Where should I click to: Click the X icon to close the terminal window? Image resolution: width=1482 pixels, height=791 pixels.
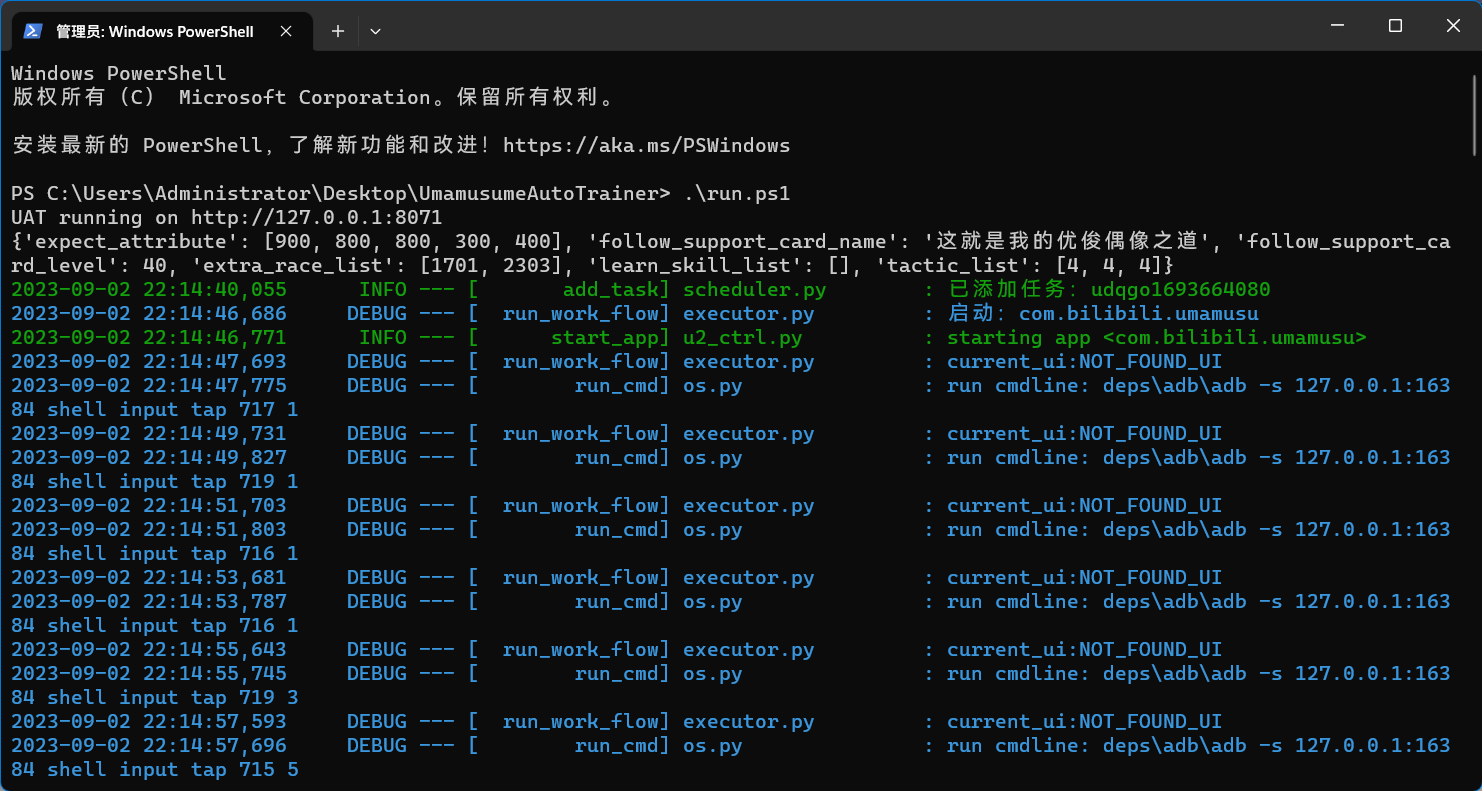coord(1453,25)
